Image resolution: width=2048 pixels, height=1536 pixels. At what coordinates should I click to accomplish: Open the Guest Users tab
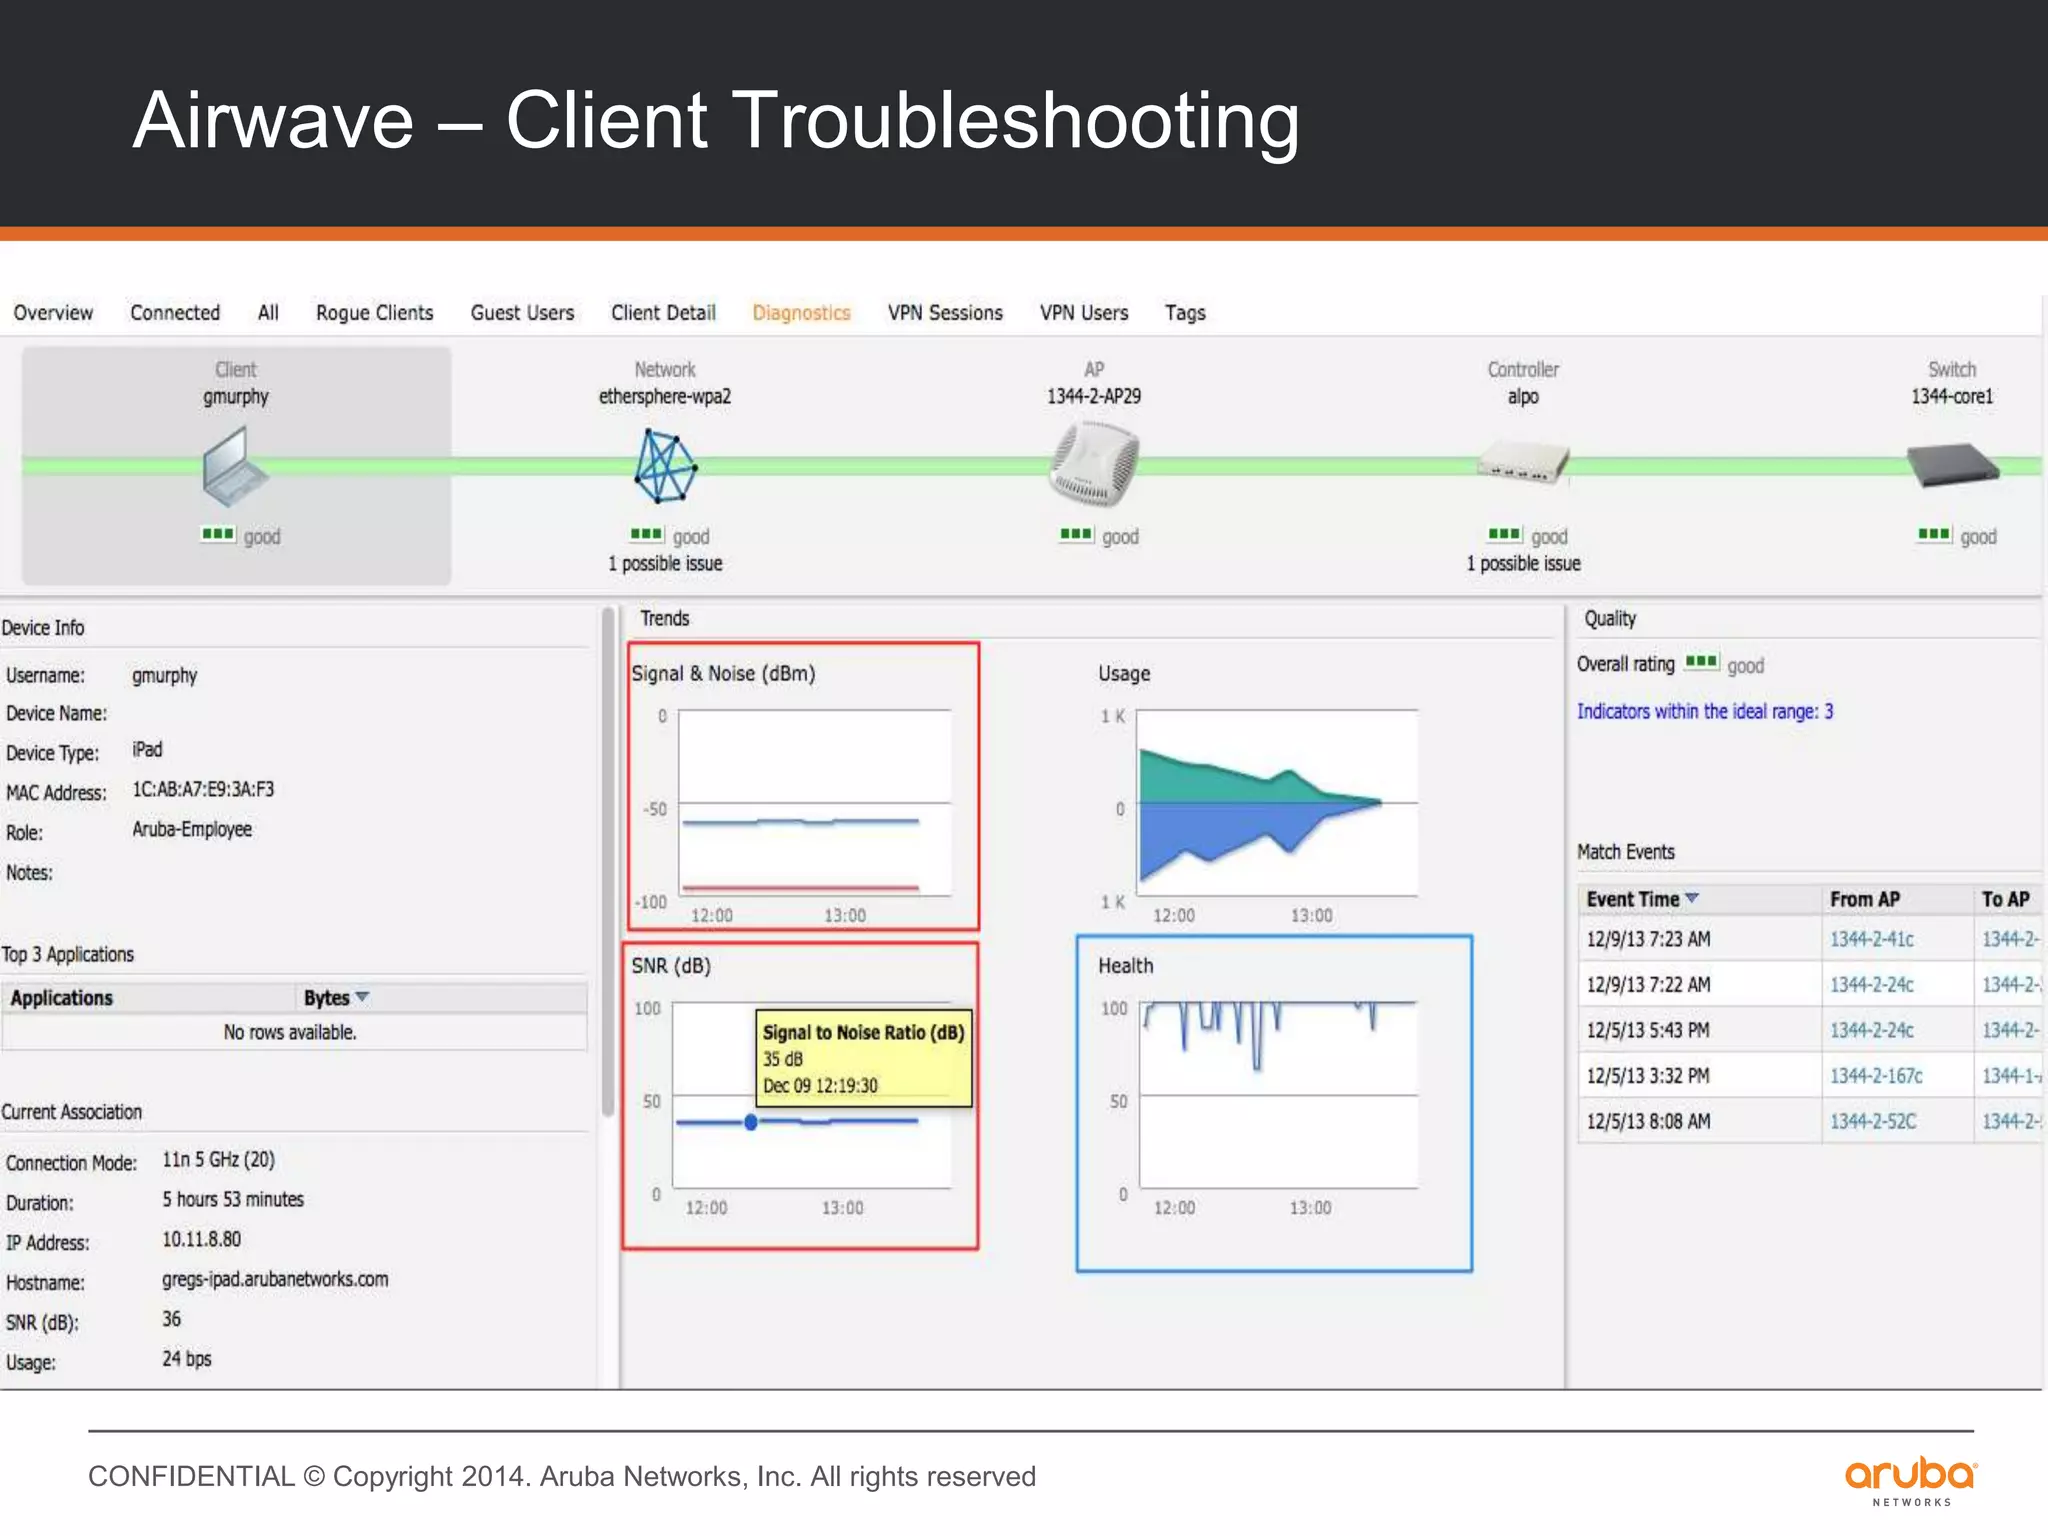[x=523, y=313]
